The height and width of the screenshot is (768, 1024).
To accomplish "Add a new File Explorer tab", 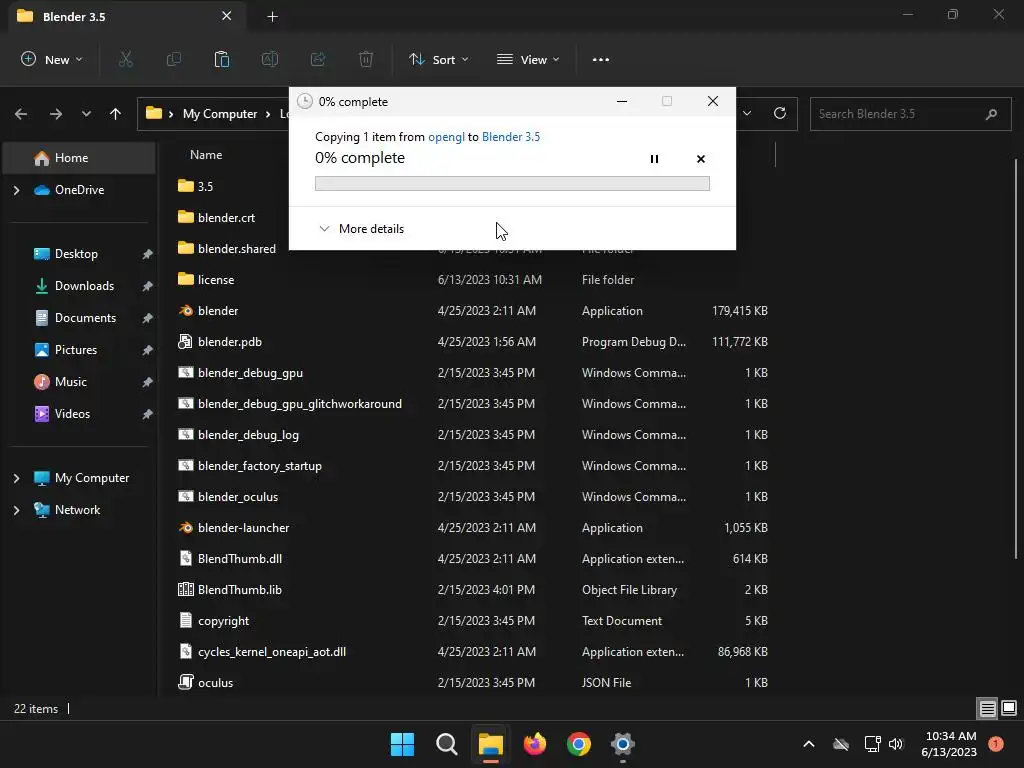I will (x=272, y=17).
